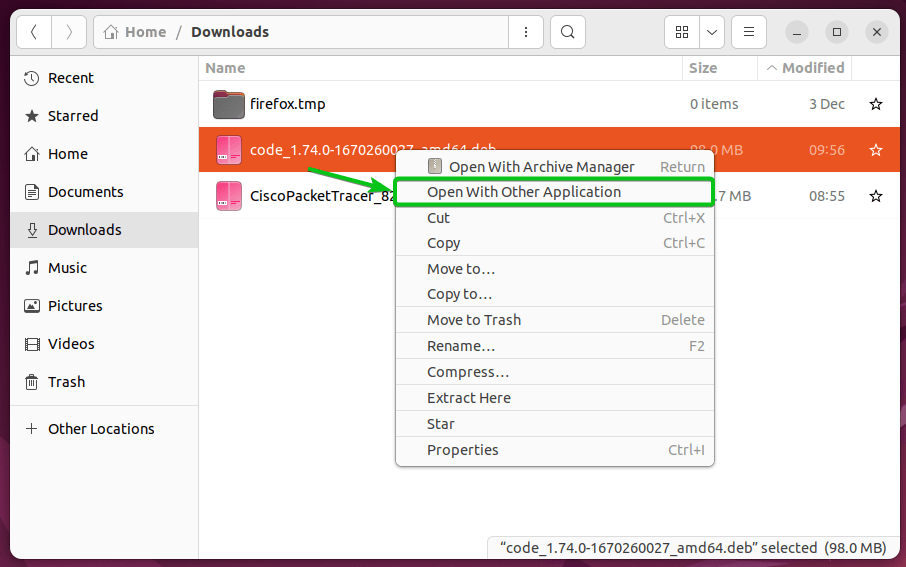The image size is (906, 567).
Task: Go back with the left arrow button
Action: coord(34,32)
